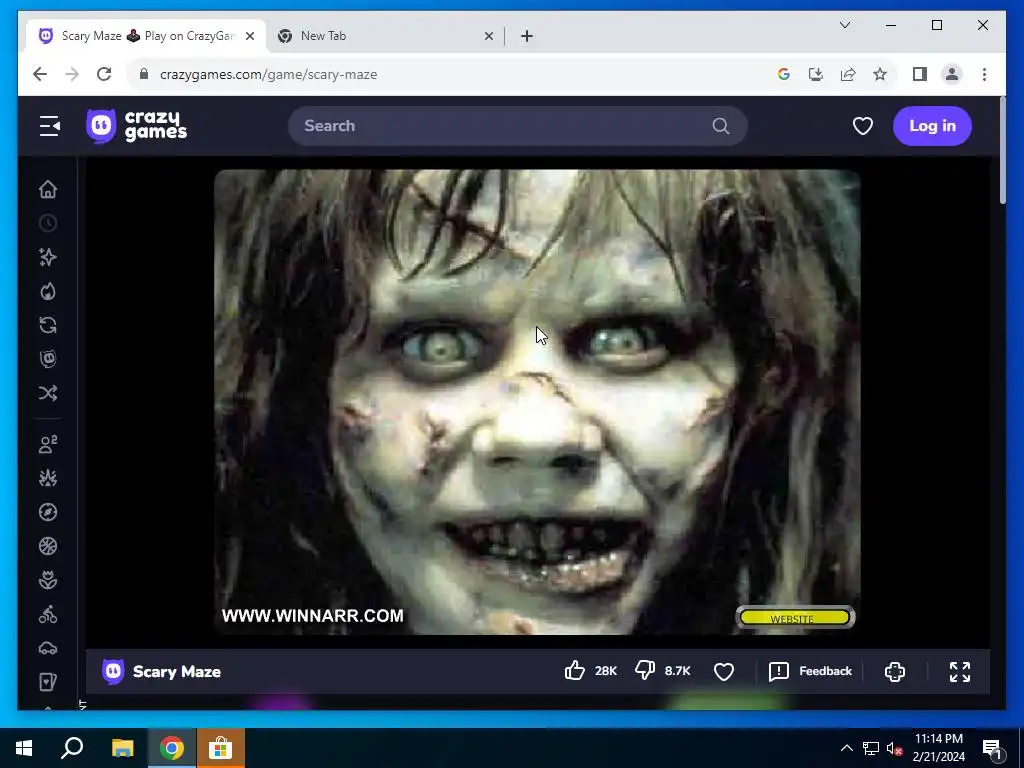Open Microsoft Store from taskbar
The width and height of the screenshot is (1024, 768).
point(221,748)
